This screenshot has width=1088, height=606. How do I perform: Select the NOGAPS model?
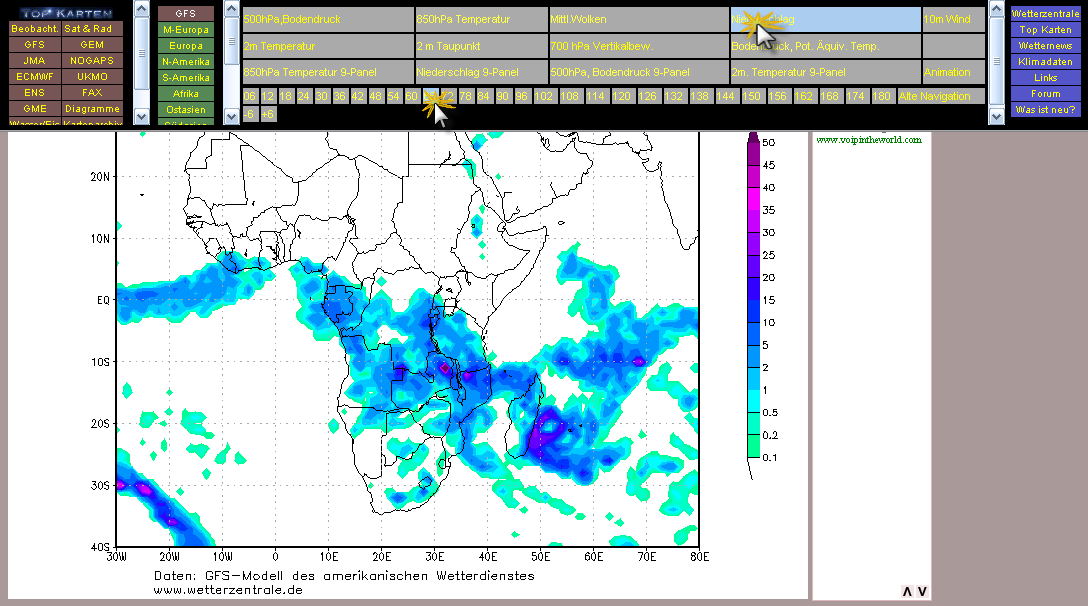(92, 60)
